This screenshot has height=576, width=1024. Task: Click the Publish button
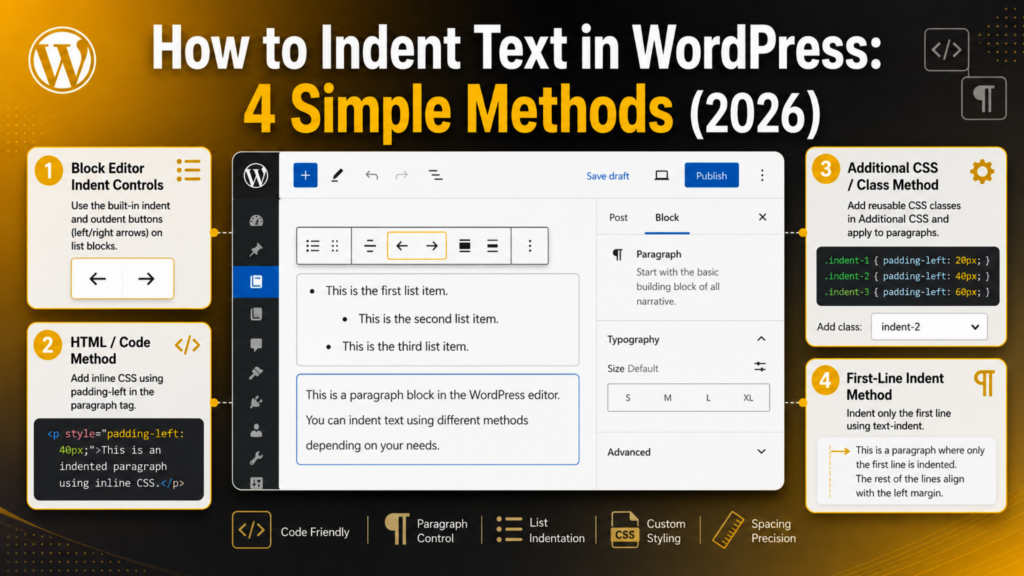[x=711, y=176]
